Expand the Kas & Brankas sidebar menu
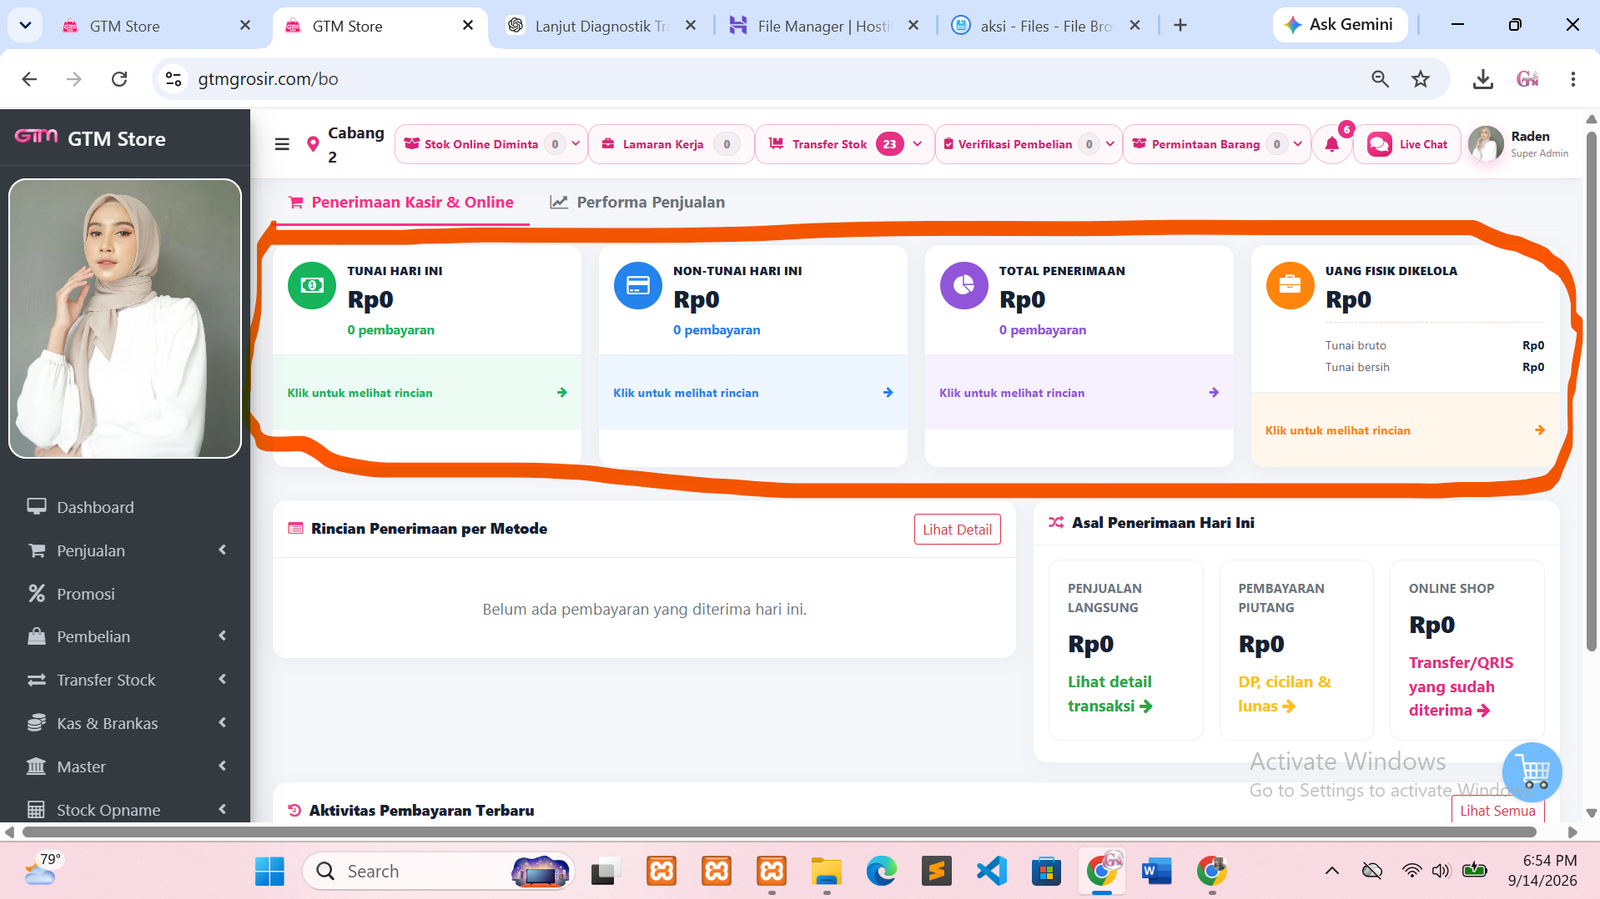Screen dimensions: 1600x899 coord(125,723)
